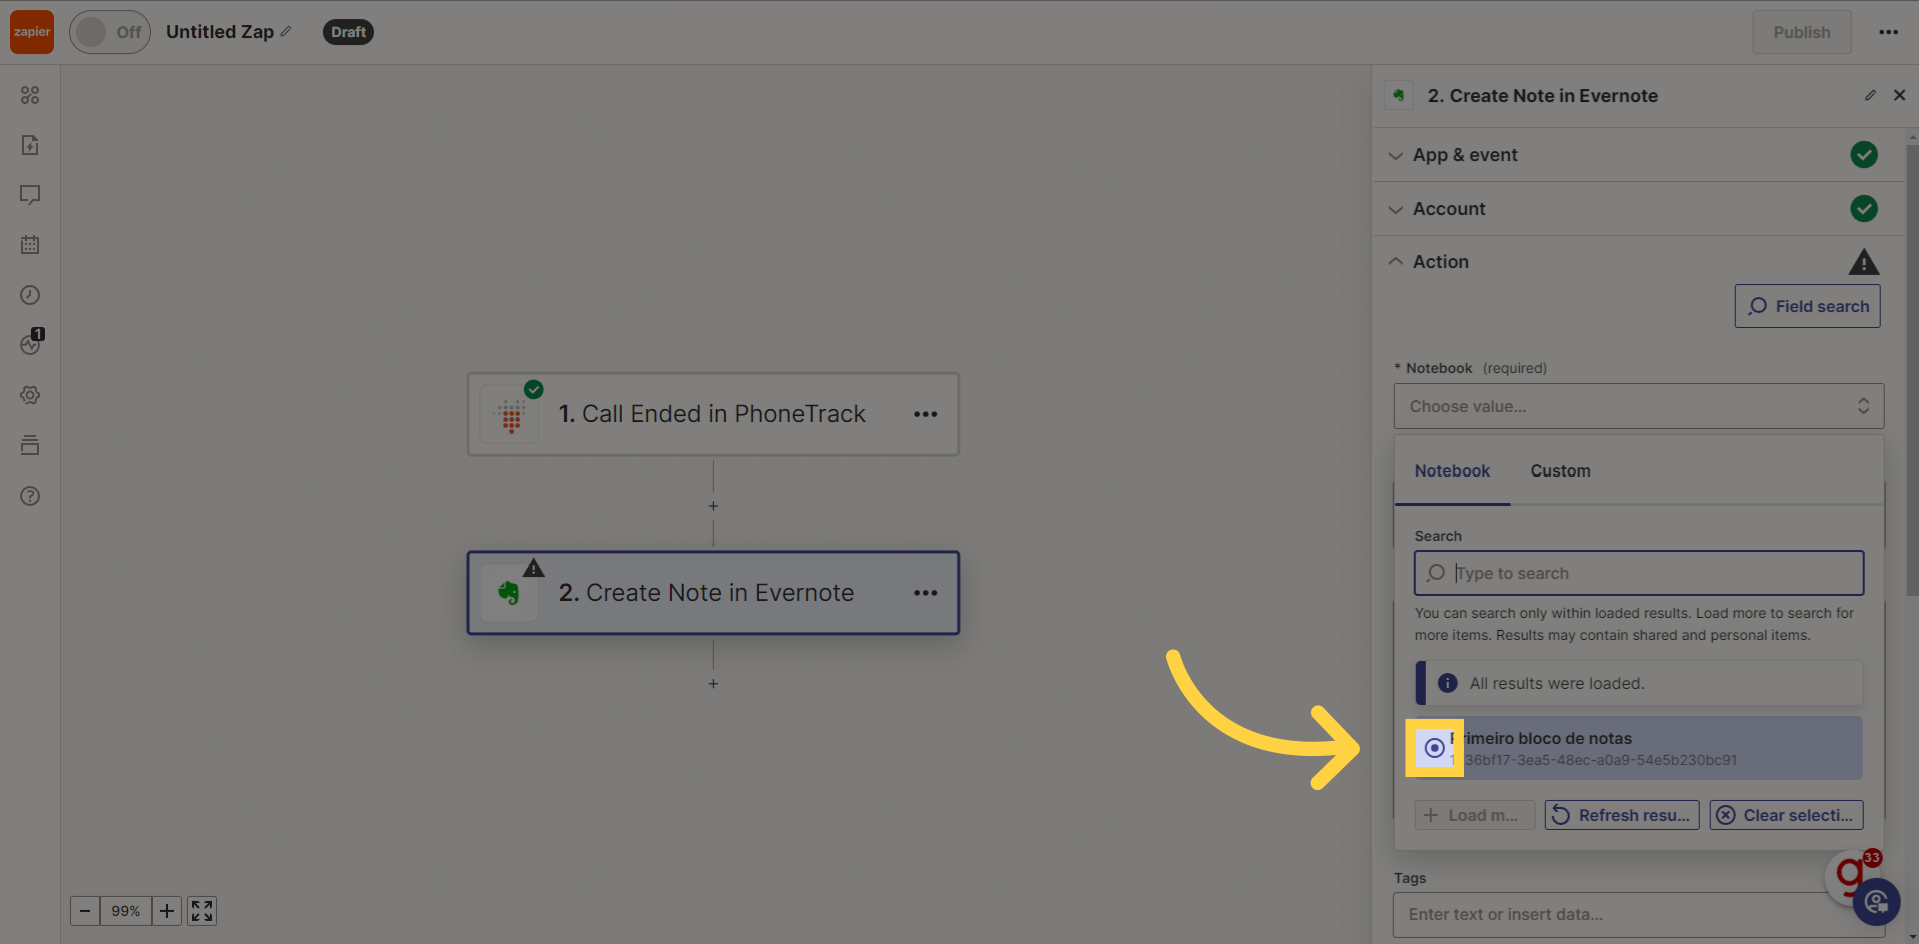Click the Load more button
This screenshot has height=944, width=1919.
click(x=1475, y=815)
